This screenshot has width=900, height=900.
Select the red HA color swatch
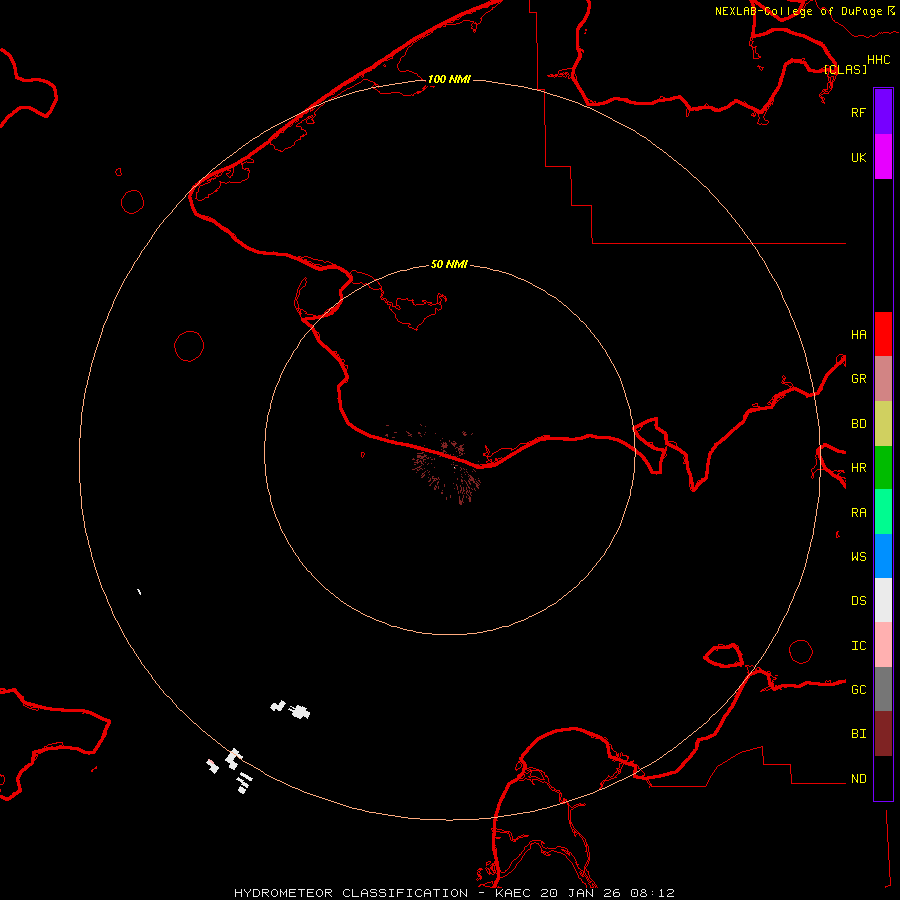(883, 334)
